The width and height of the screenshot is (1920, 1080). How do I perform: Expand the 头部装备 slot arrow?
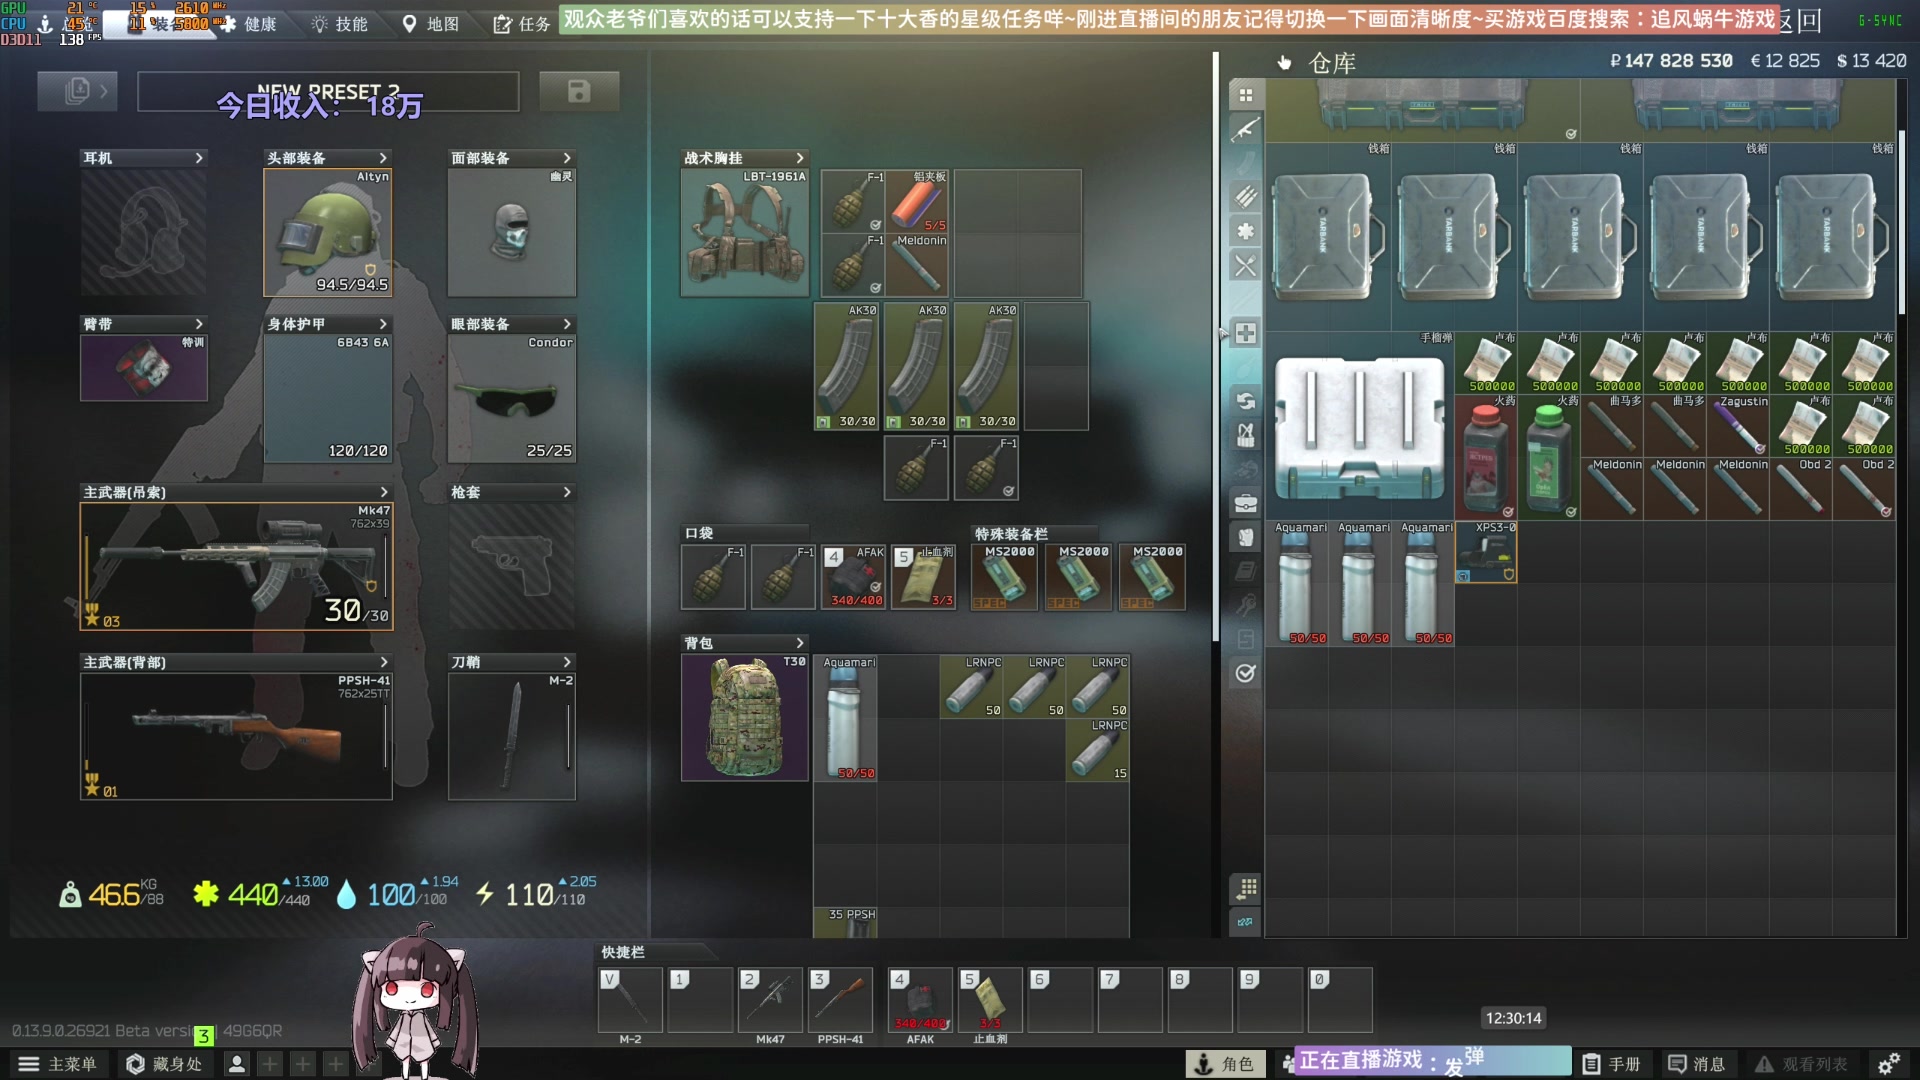[x=383, y=158]
